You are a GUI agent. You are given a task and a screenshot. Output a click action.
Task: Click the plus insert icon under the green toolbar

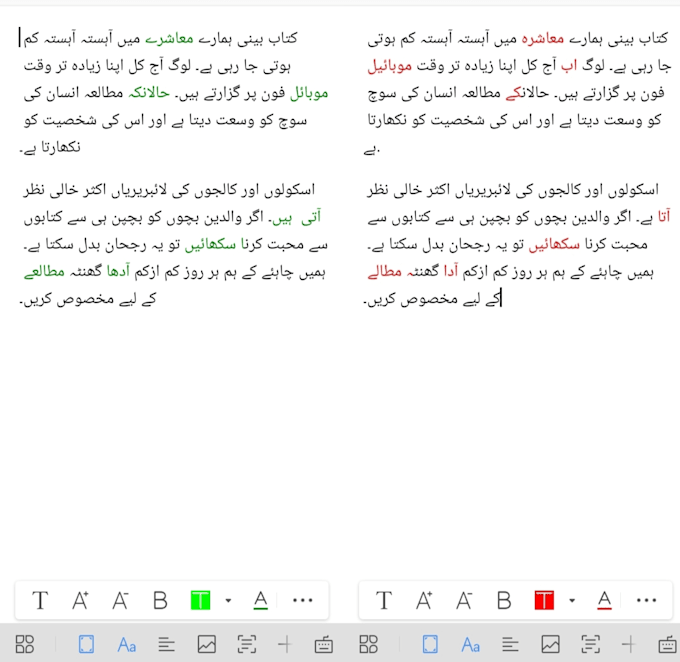click(x=285, y=644)
